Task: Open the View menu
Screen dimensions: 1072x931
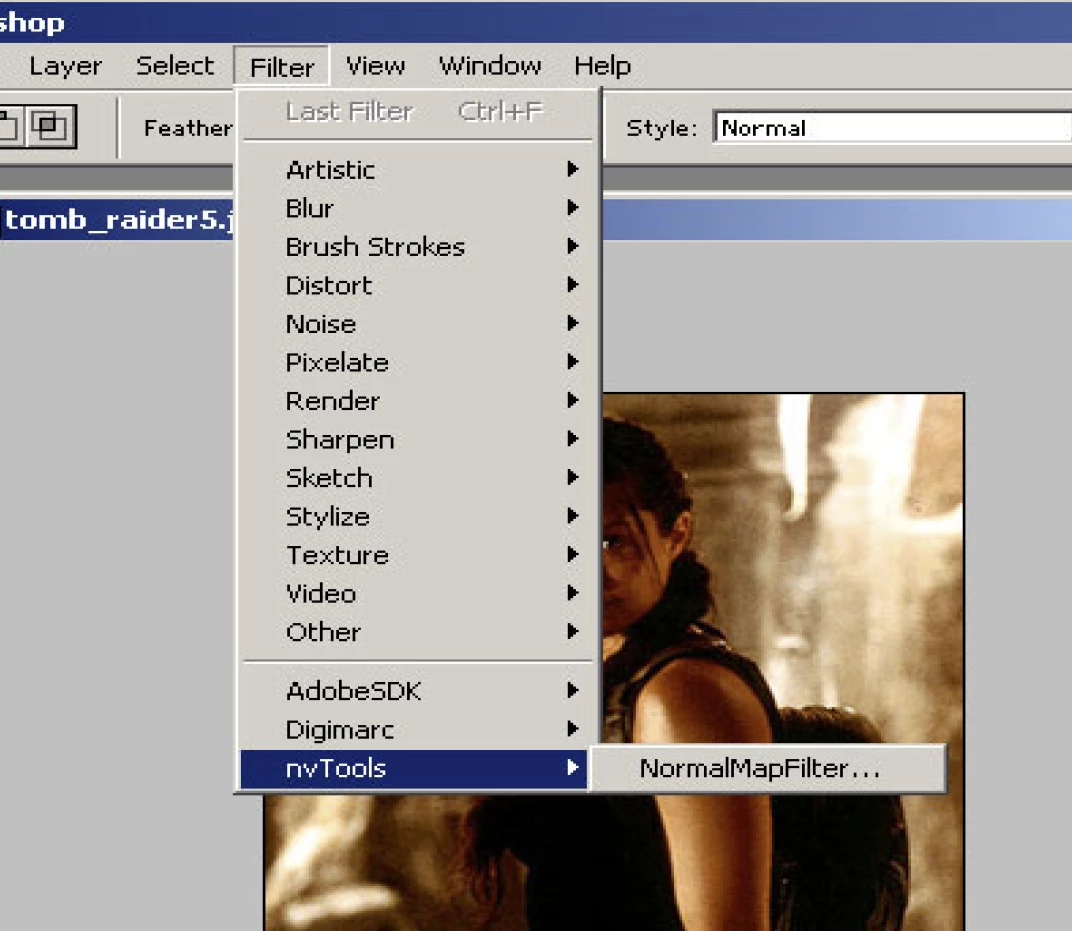Action: click(x=375, y=66)
